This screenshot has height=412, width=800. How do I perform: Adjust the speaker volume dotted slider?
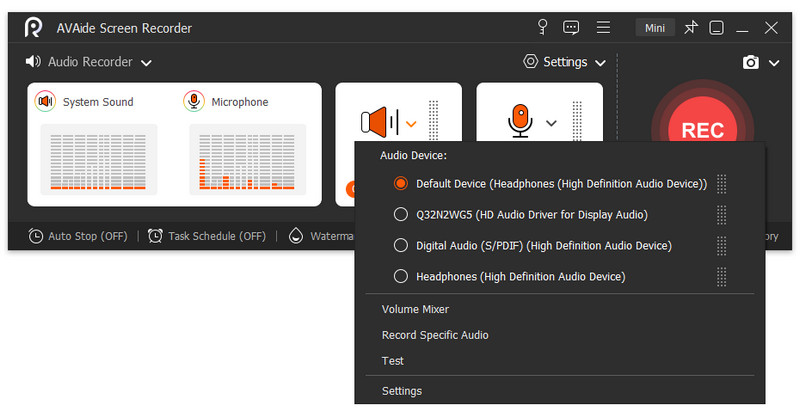click(x=433, y=121)
